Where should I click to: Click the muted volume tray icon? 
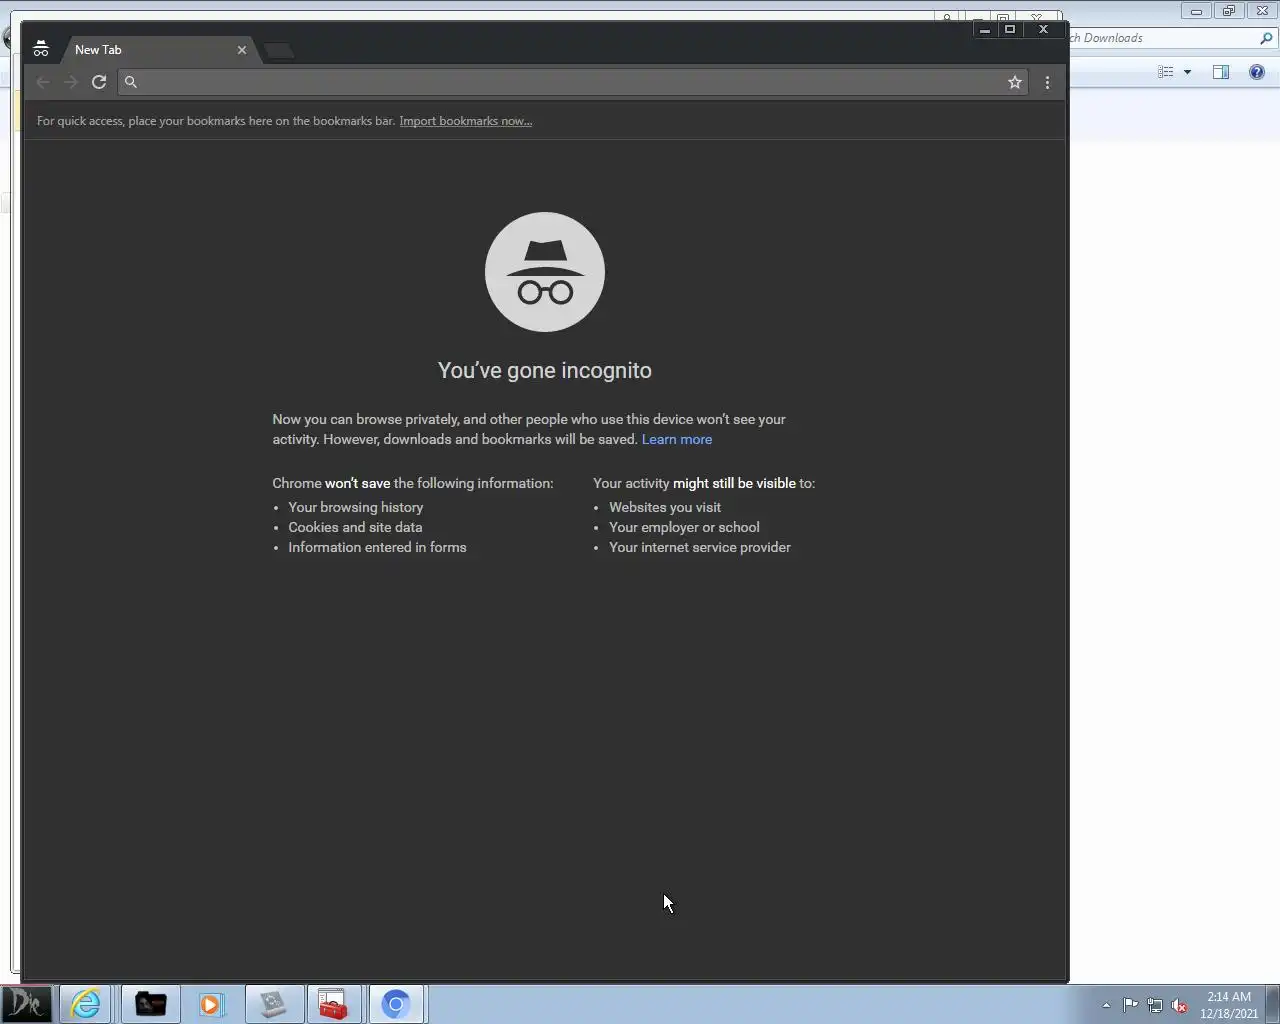click(1180, 1005)
